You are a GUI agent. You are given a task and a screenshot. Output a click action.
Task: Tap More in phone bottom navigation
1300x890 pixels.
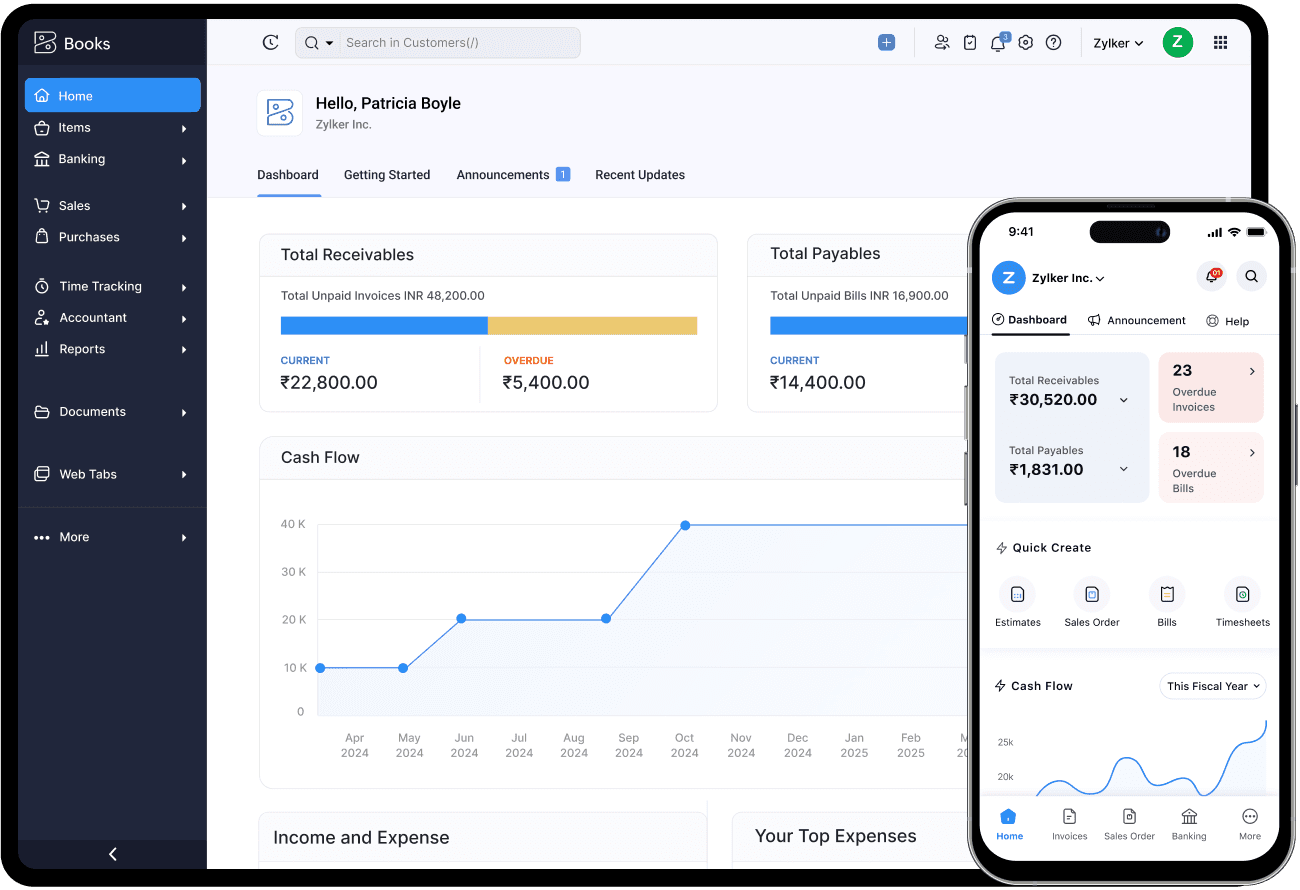1250,824
